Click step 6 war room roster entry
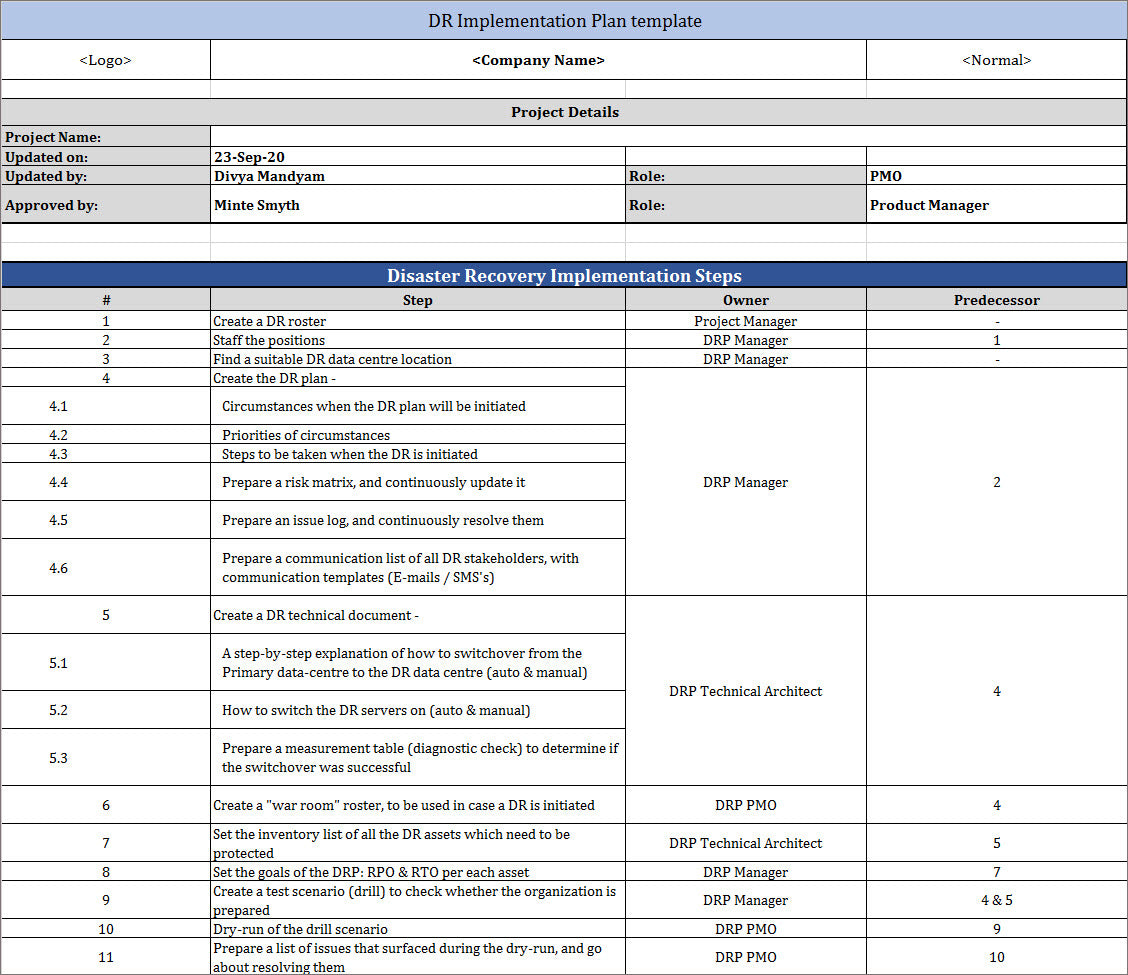1128x975 pixels. 404,805
